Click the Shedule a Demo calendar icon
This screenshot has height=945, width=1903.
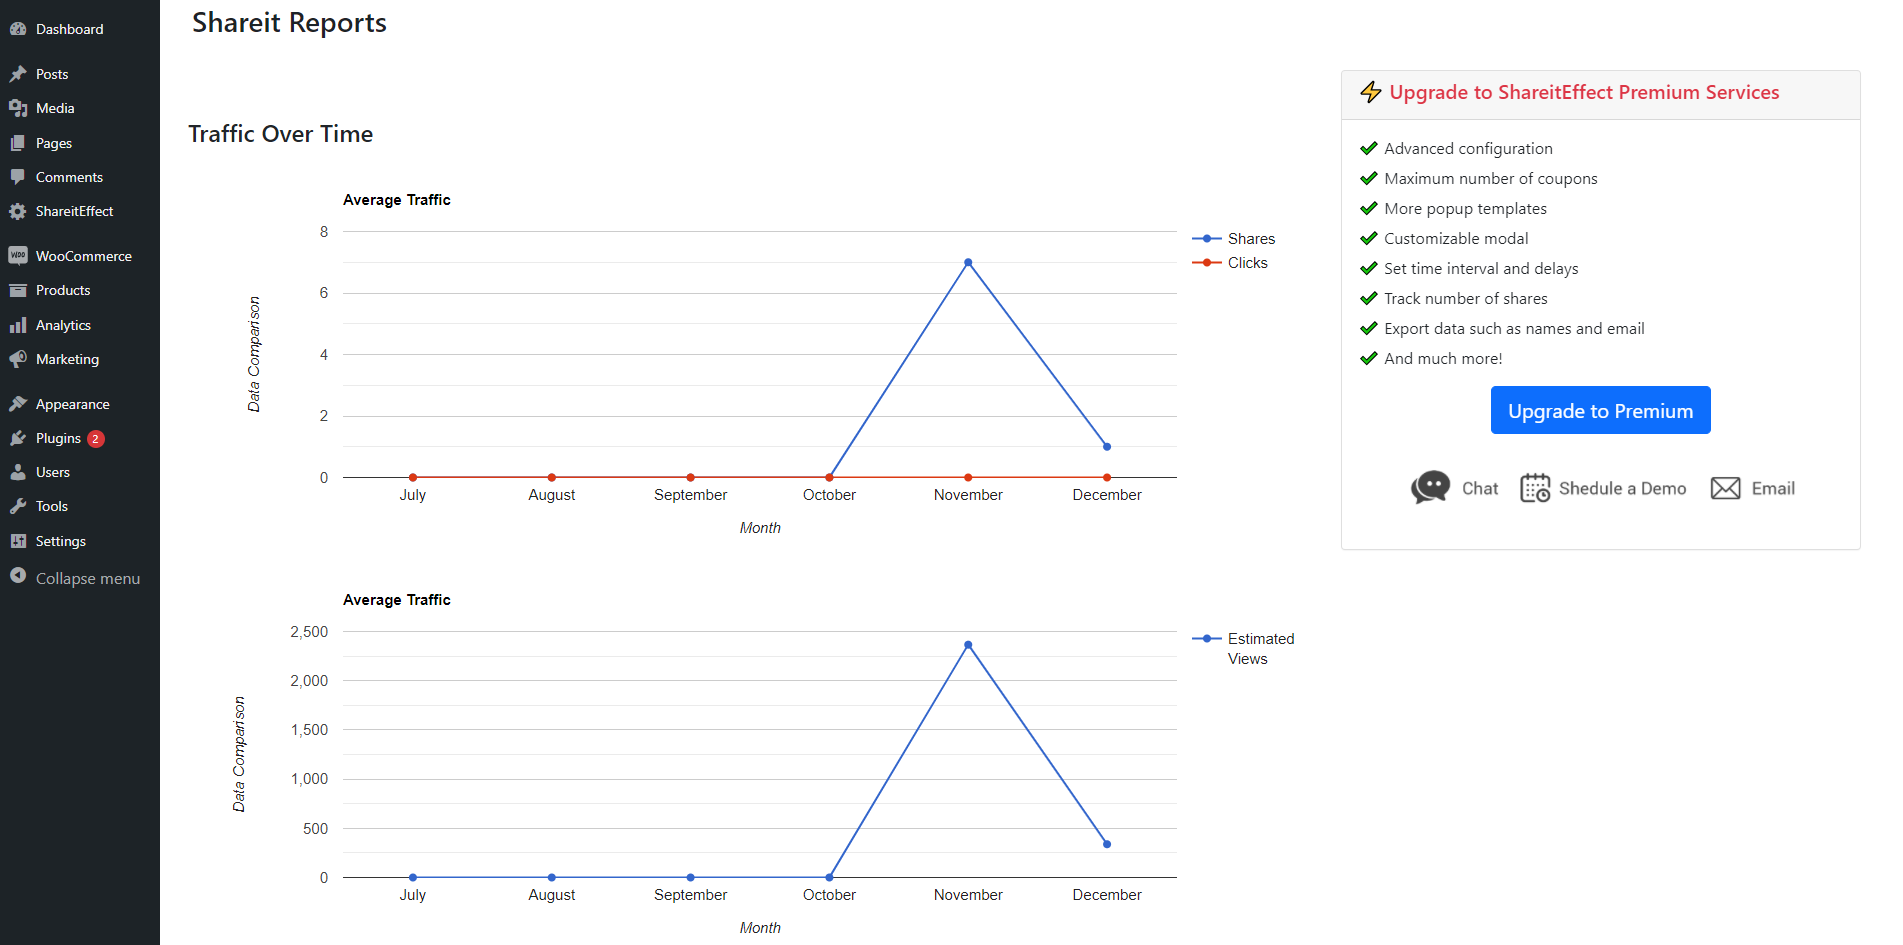pos(1535,488)
